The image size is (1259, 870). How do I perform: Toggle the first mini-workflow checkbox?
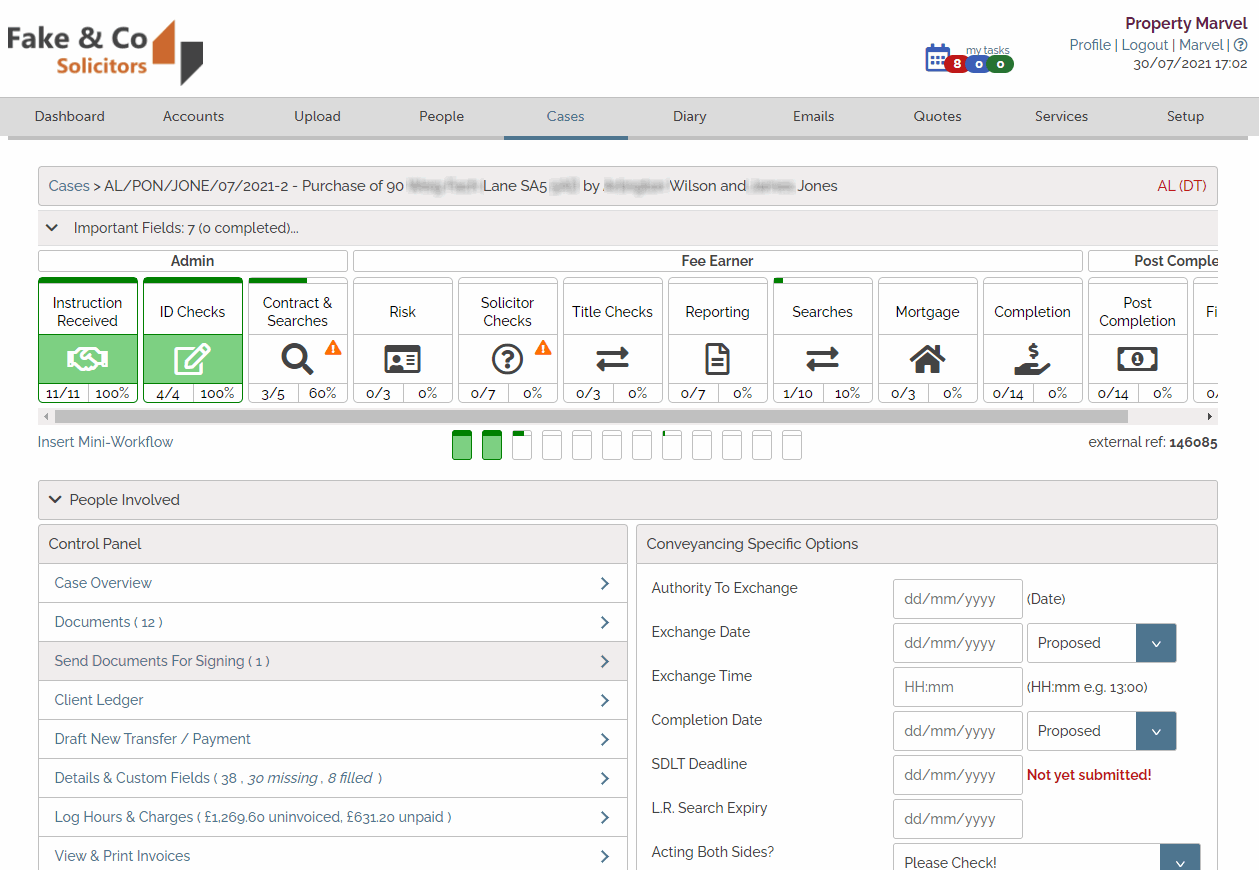click(x=461, y=445)
